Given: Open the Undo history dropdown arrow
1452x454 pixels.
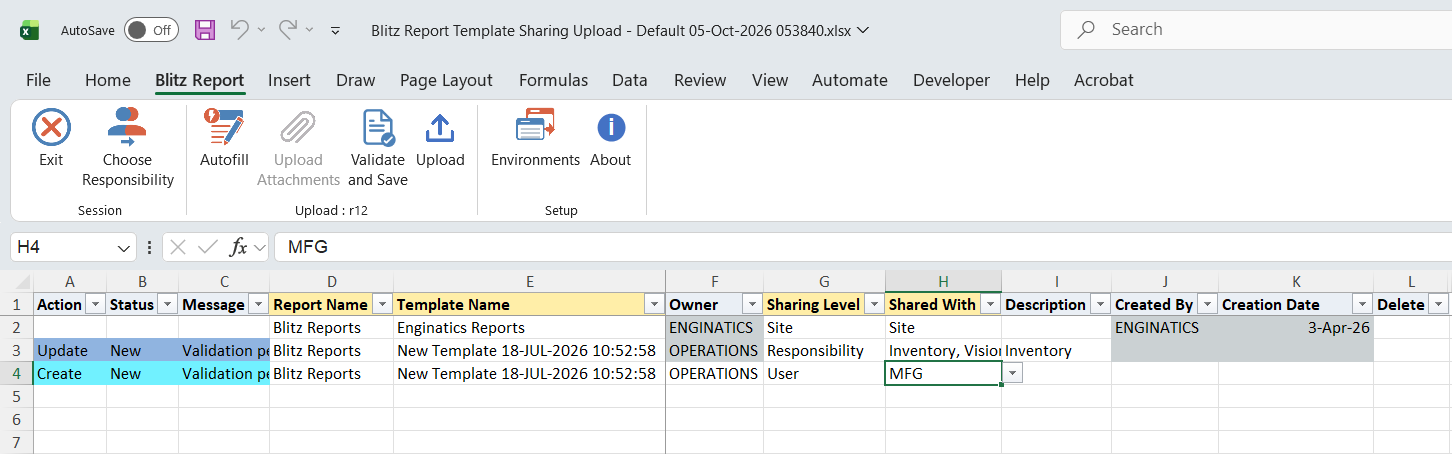Looking at the screenshot, I should tap(261, 30).
